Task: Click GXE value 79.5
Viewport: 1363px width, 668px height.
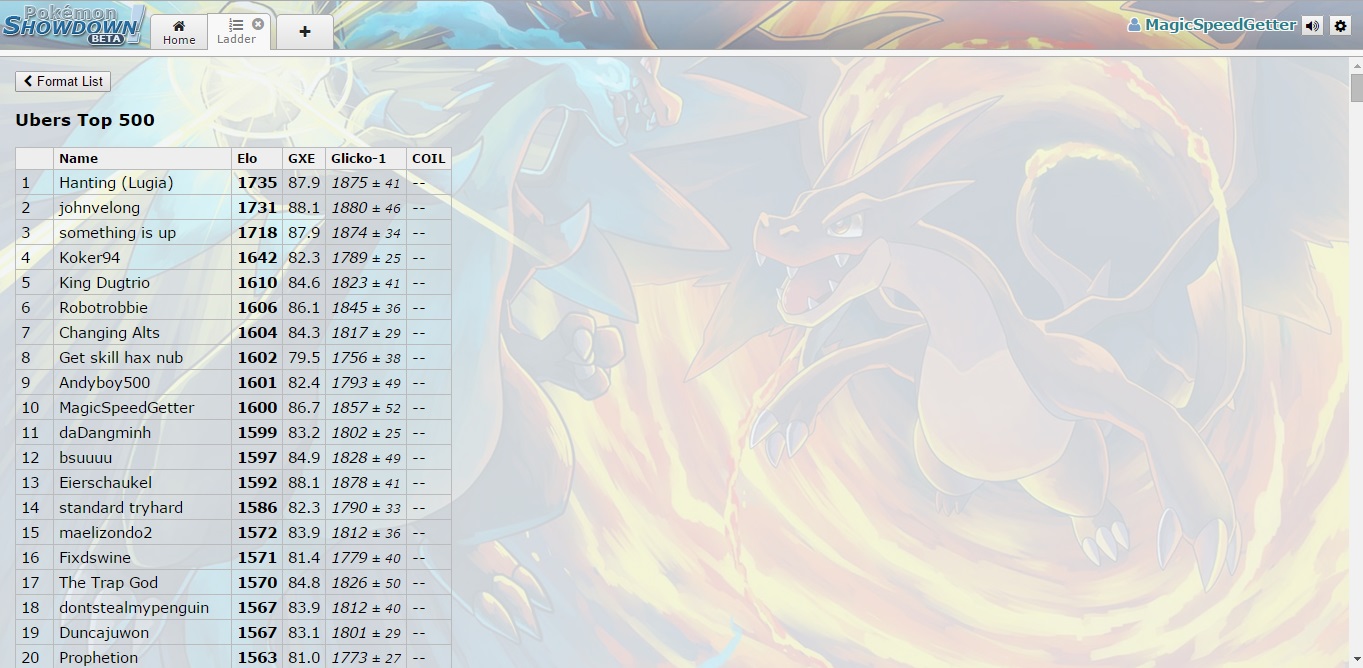Action: coord(304,358)
